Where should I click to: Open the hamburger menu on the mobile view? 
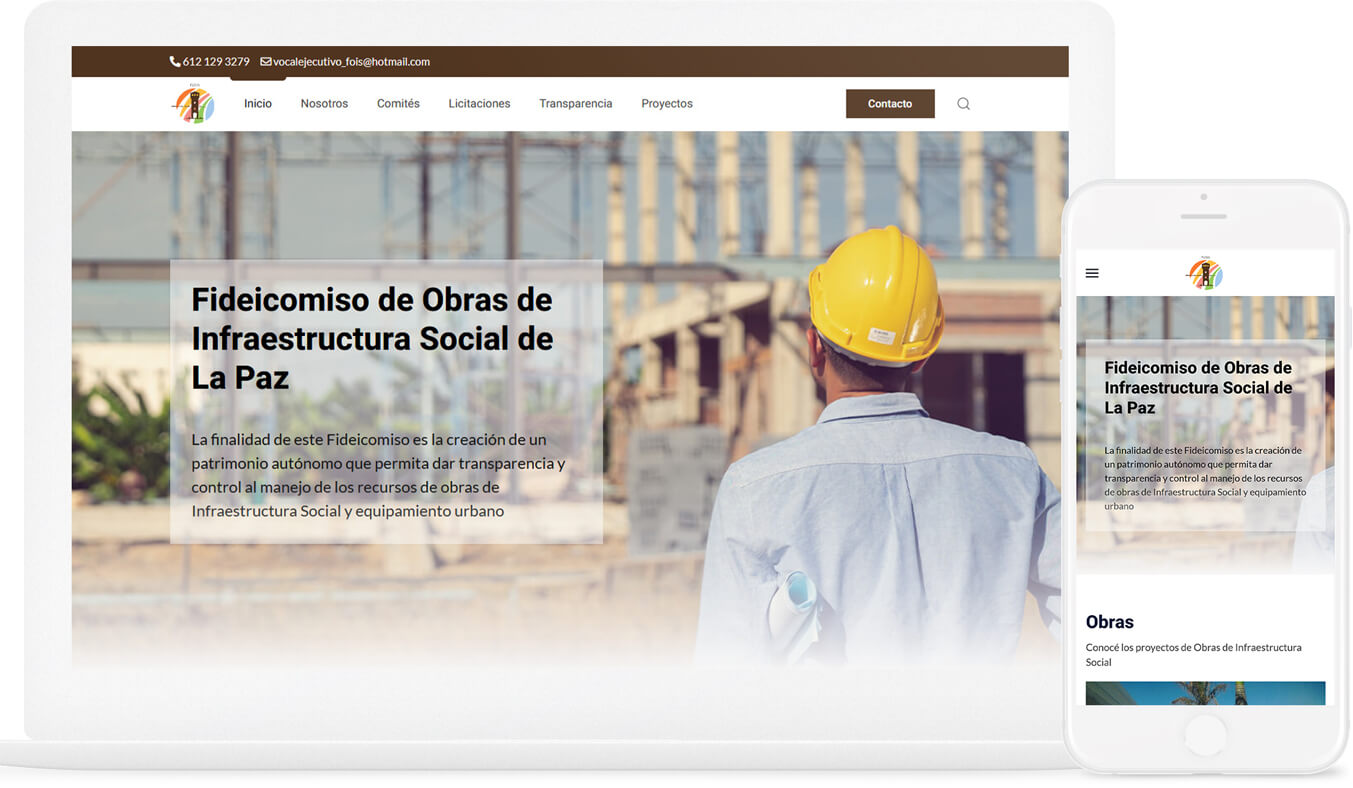coord(1092,272)
